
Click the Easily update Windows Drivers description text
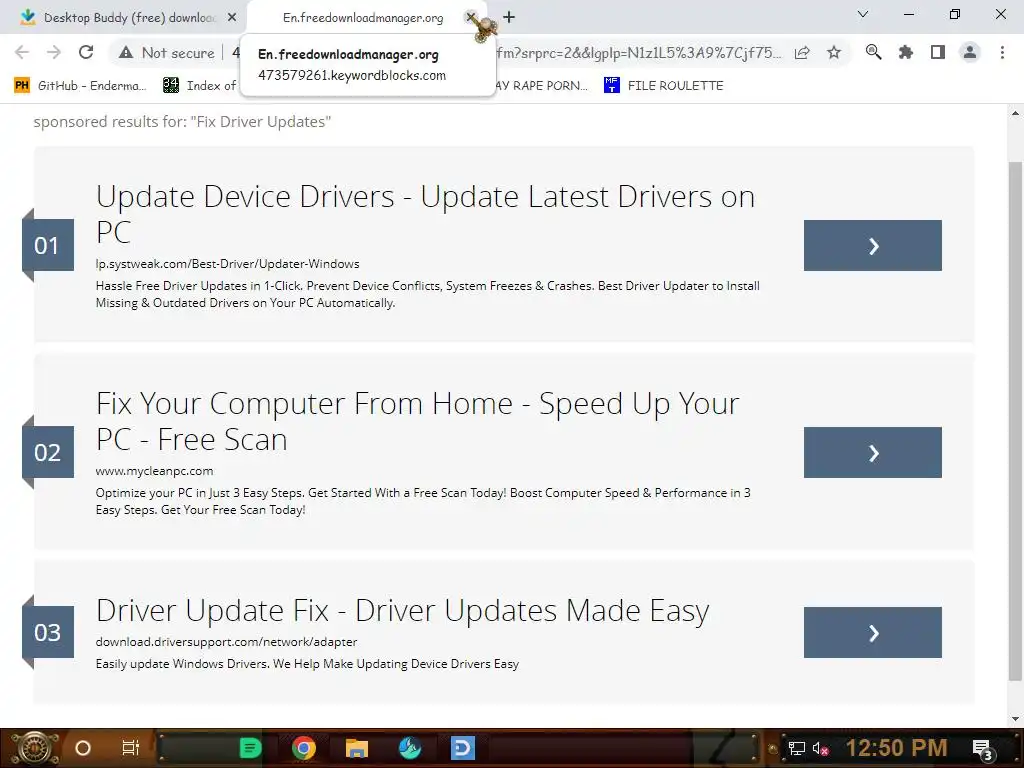coord(307,664)
